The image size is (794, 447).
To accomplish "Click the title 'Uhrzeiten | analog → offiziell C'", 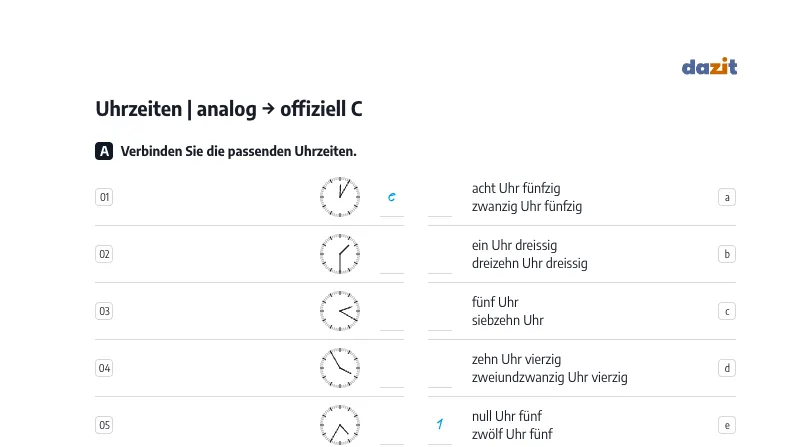I will coord(229,109).
